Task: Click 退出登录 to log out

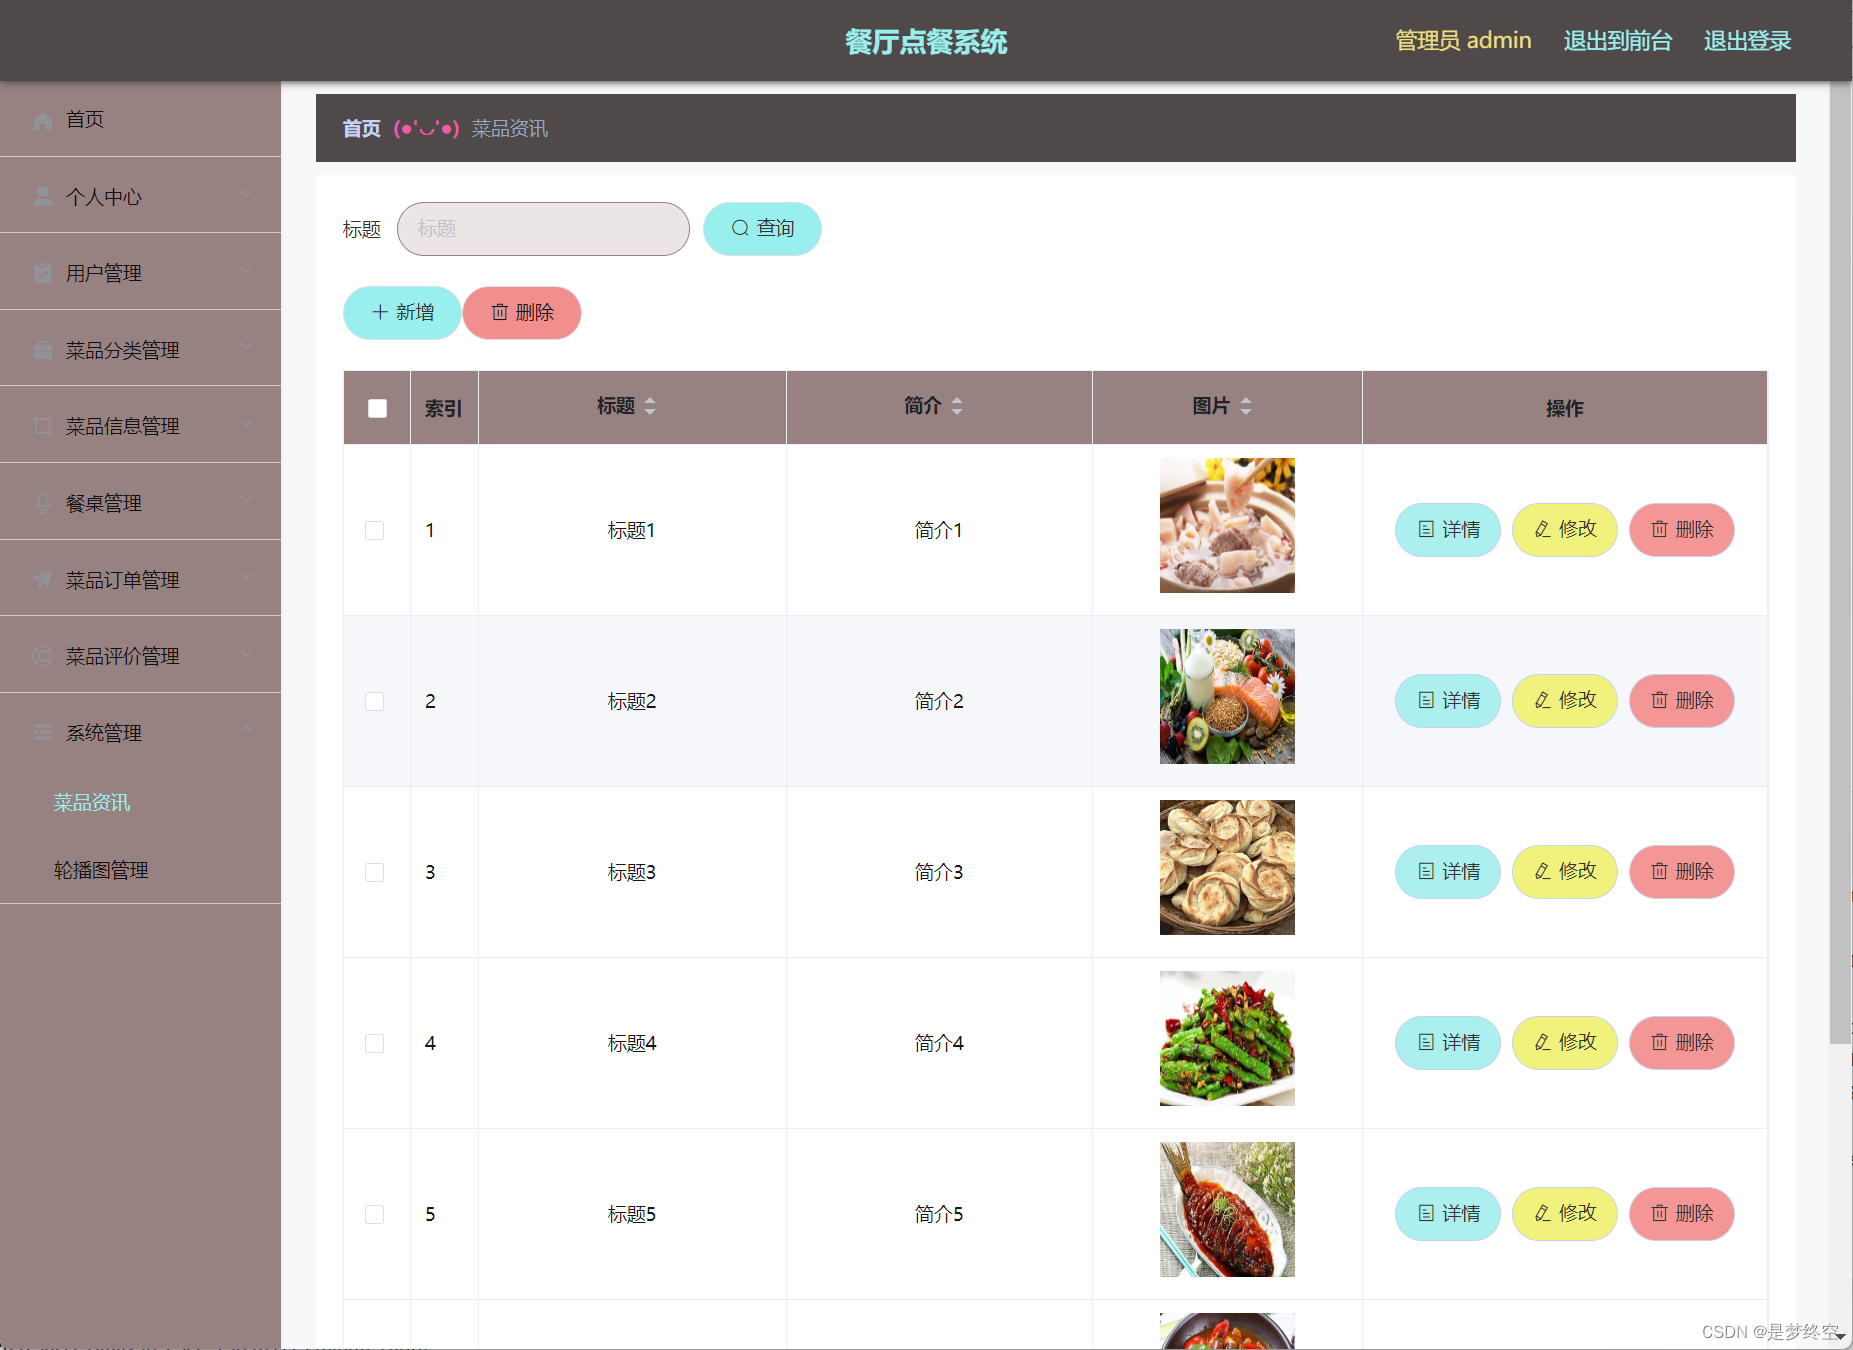Action: pyautogui.click(x=1746, y=40)
